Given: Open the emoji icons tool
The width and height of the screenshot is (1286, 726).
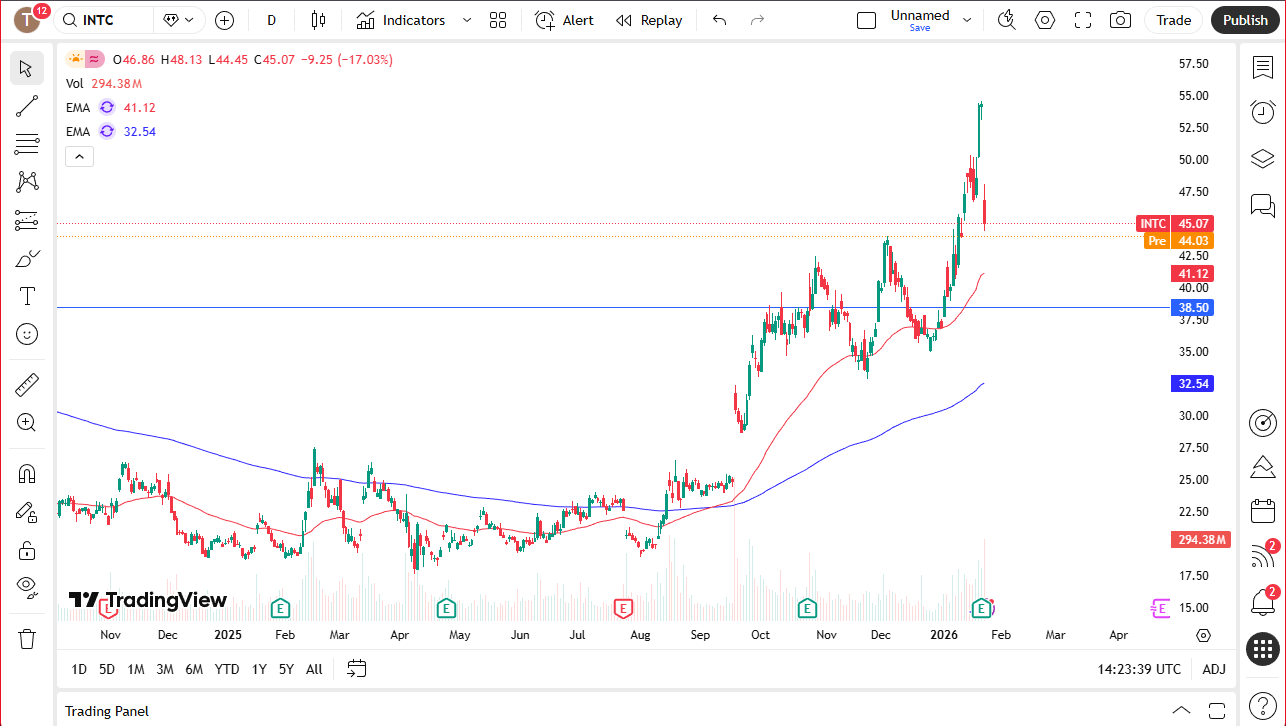Looking at the screenshot, I should tap(27, 334).
